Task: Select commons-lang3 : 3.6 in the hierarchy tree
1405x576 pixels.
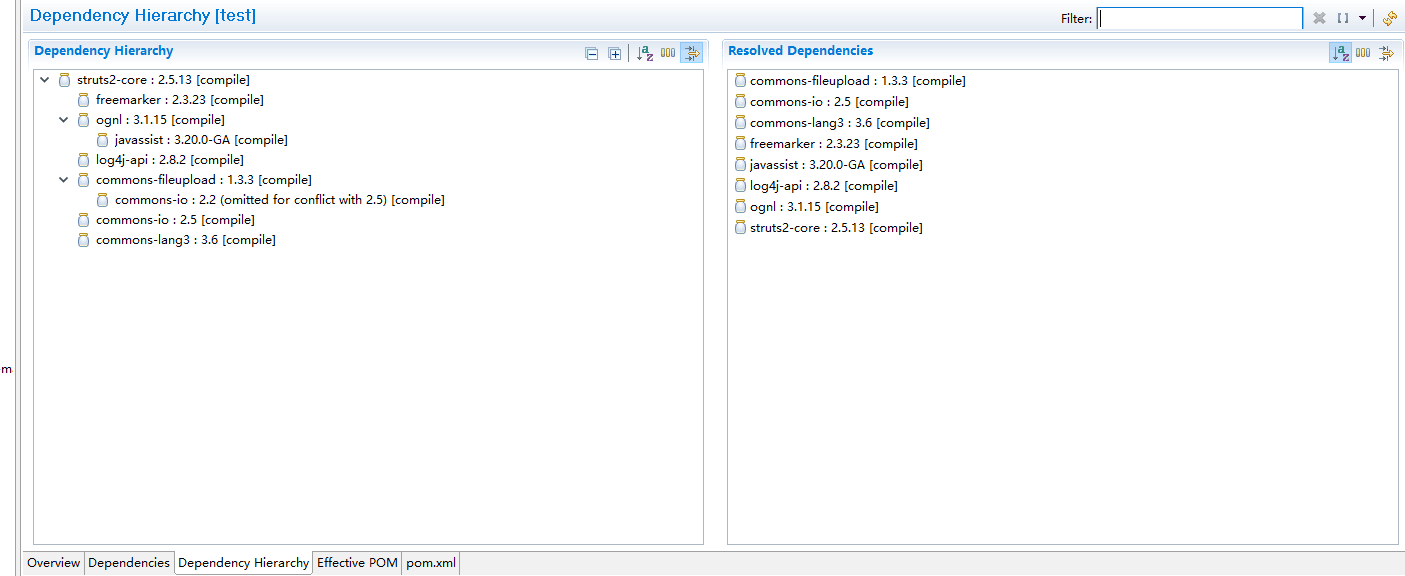Action: pyautogui.click(x=186, y=240)
